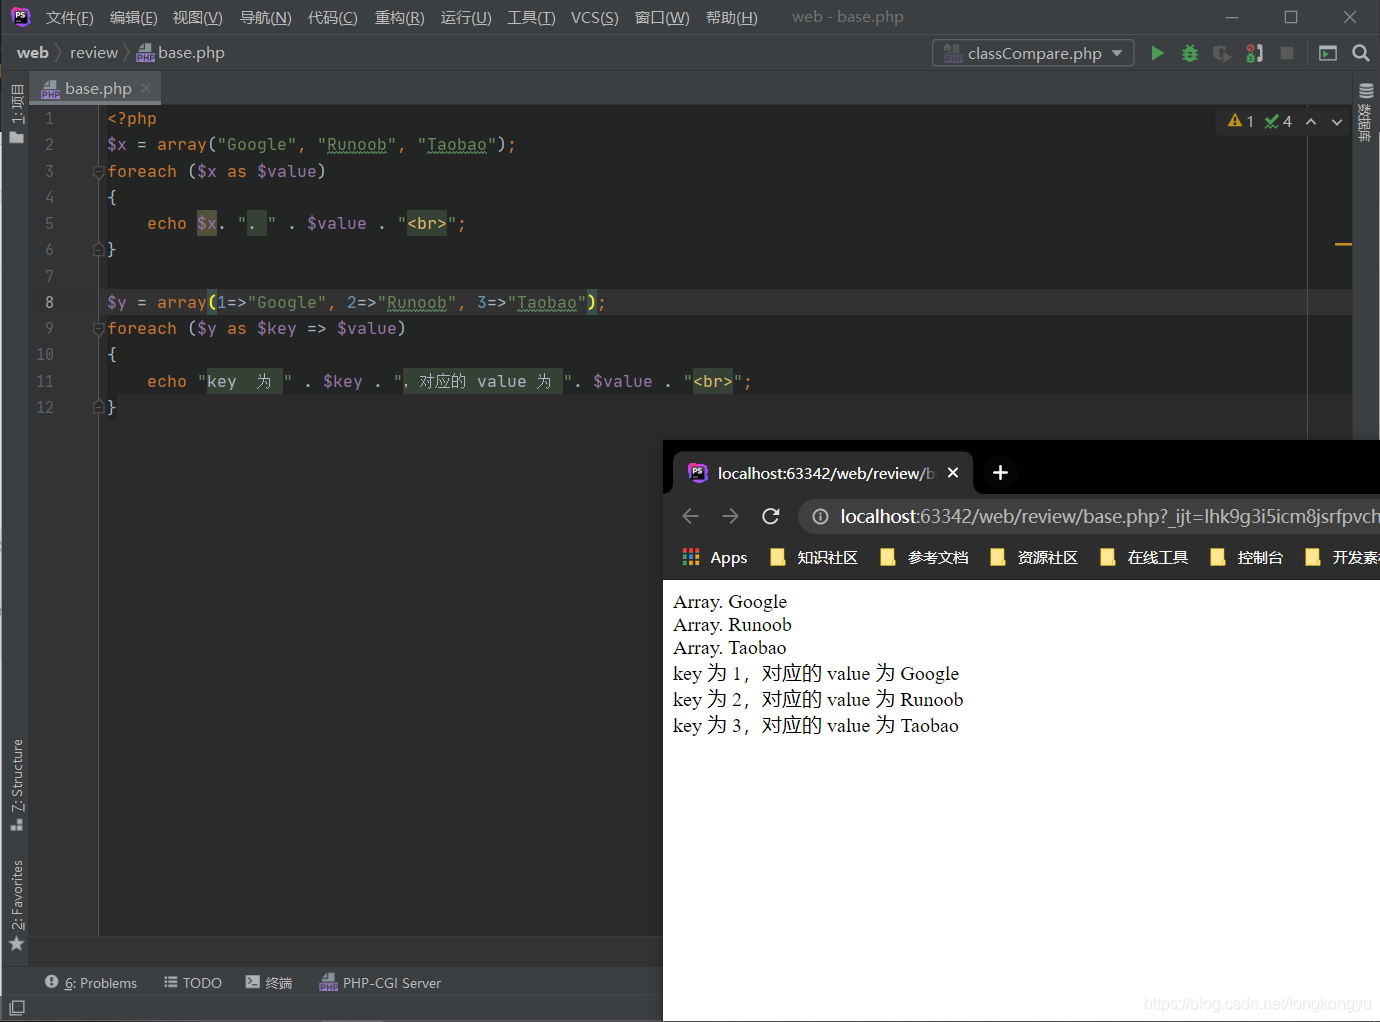This screenshot has height=1022, width=1380.
Task: Open the 在线工具 bookmark folder
Action: (1144, 557)
